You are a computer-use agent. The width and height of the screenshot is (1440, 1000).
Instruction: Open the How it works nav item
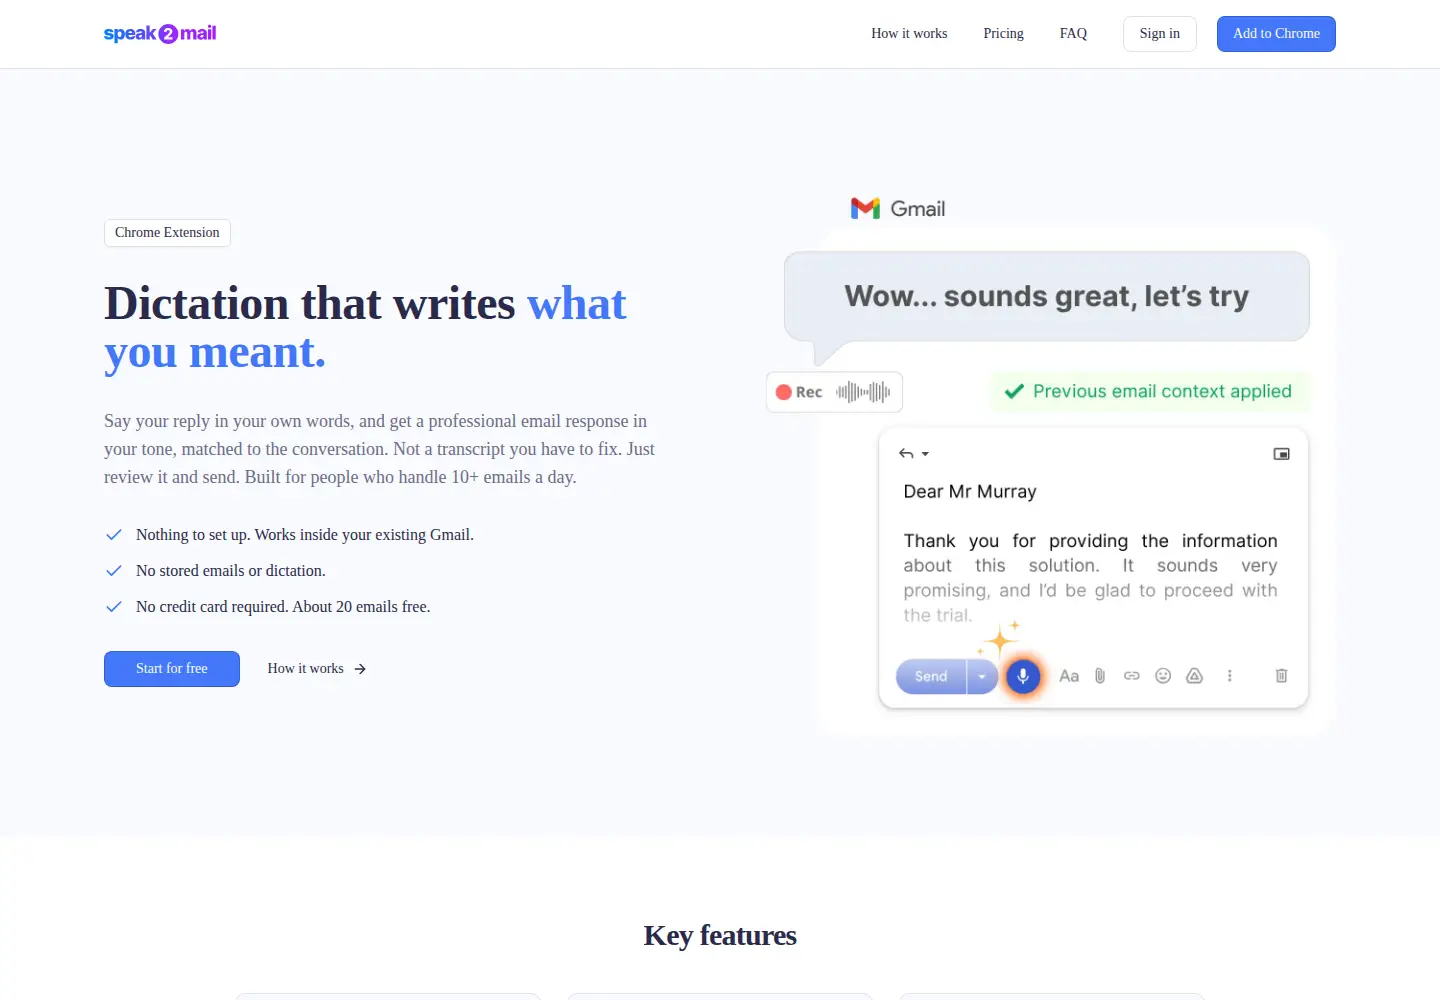[909, 33]
